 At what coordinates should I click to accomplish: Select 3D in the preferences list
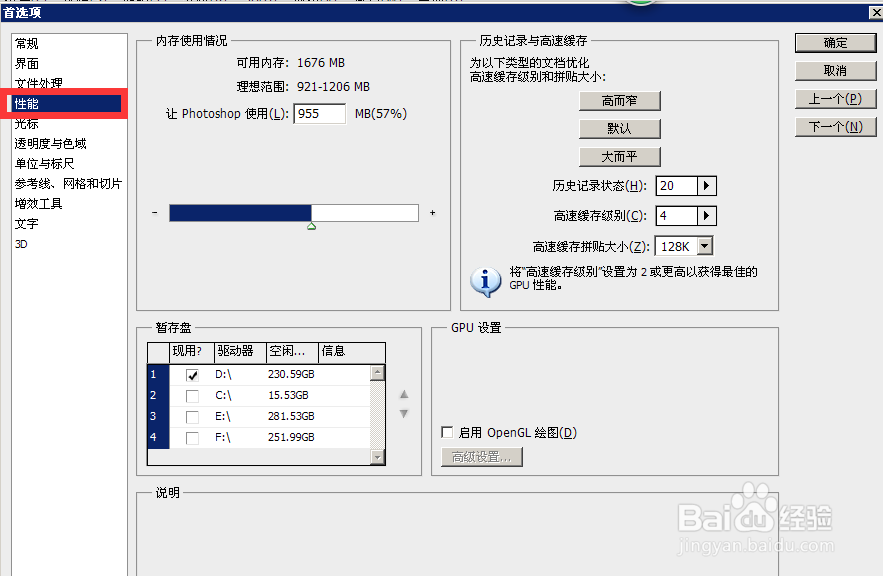21,244
